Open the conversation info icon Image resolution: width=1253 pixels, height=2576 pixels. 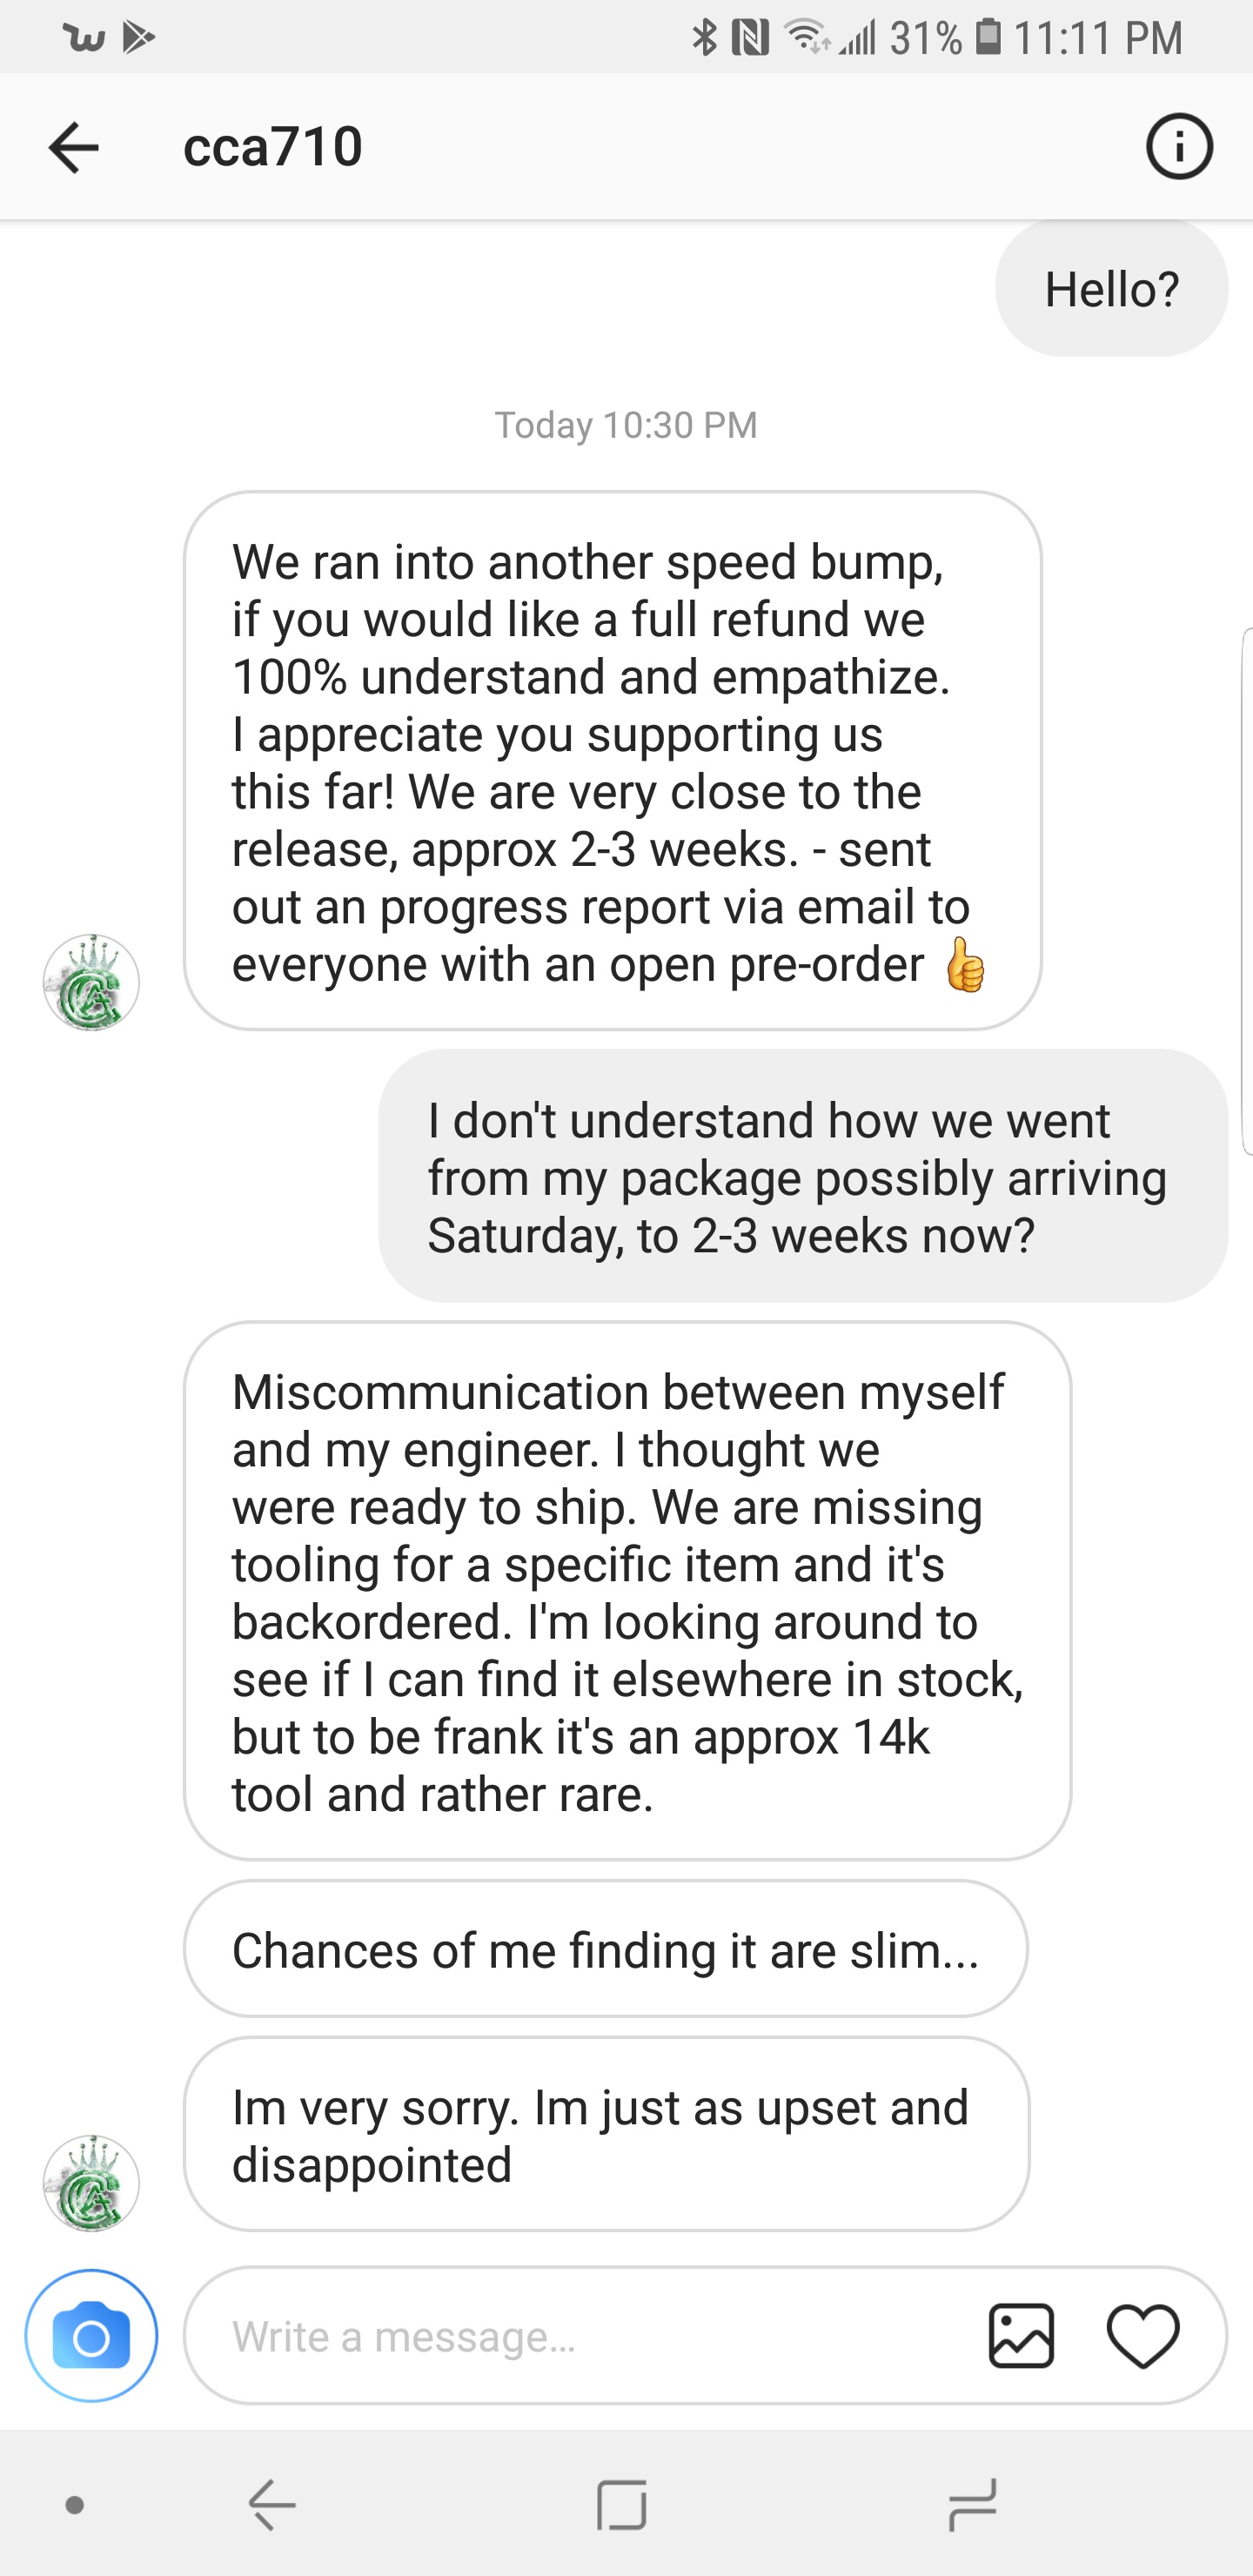point(1179,147)
